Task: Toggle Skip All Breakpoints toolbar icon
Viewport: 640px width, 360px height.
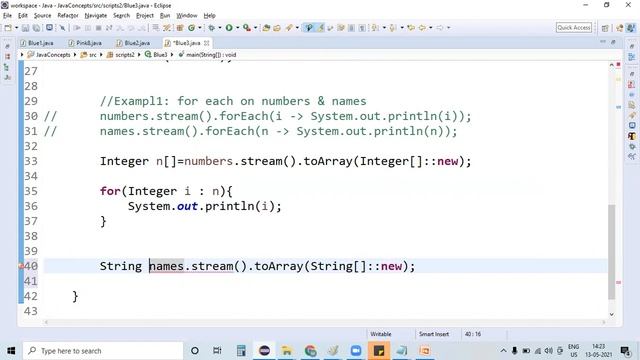Action: (x=62, y=28)
